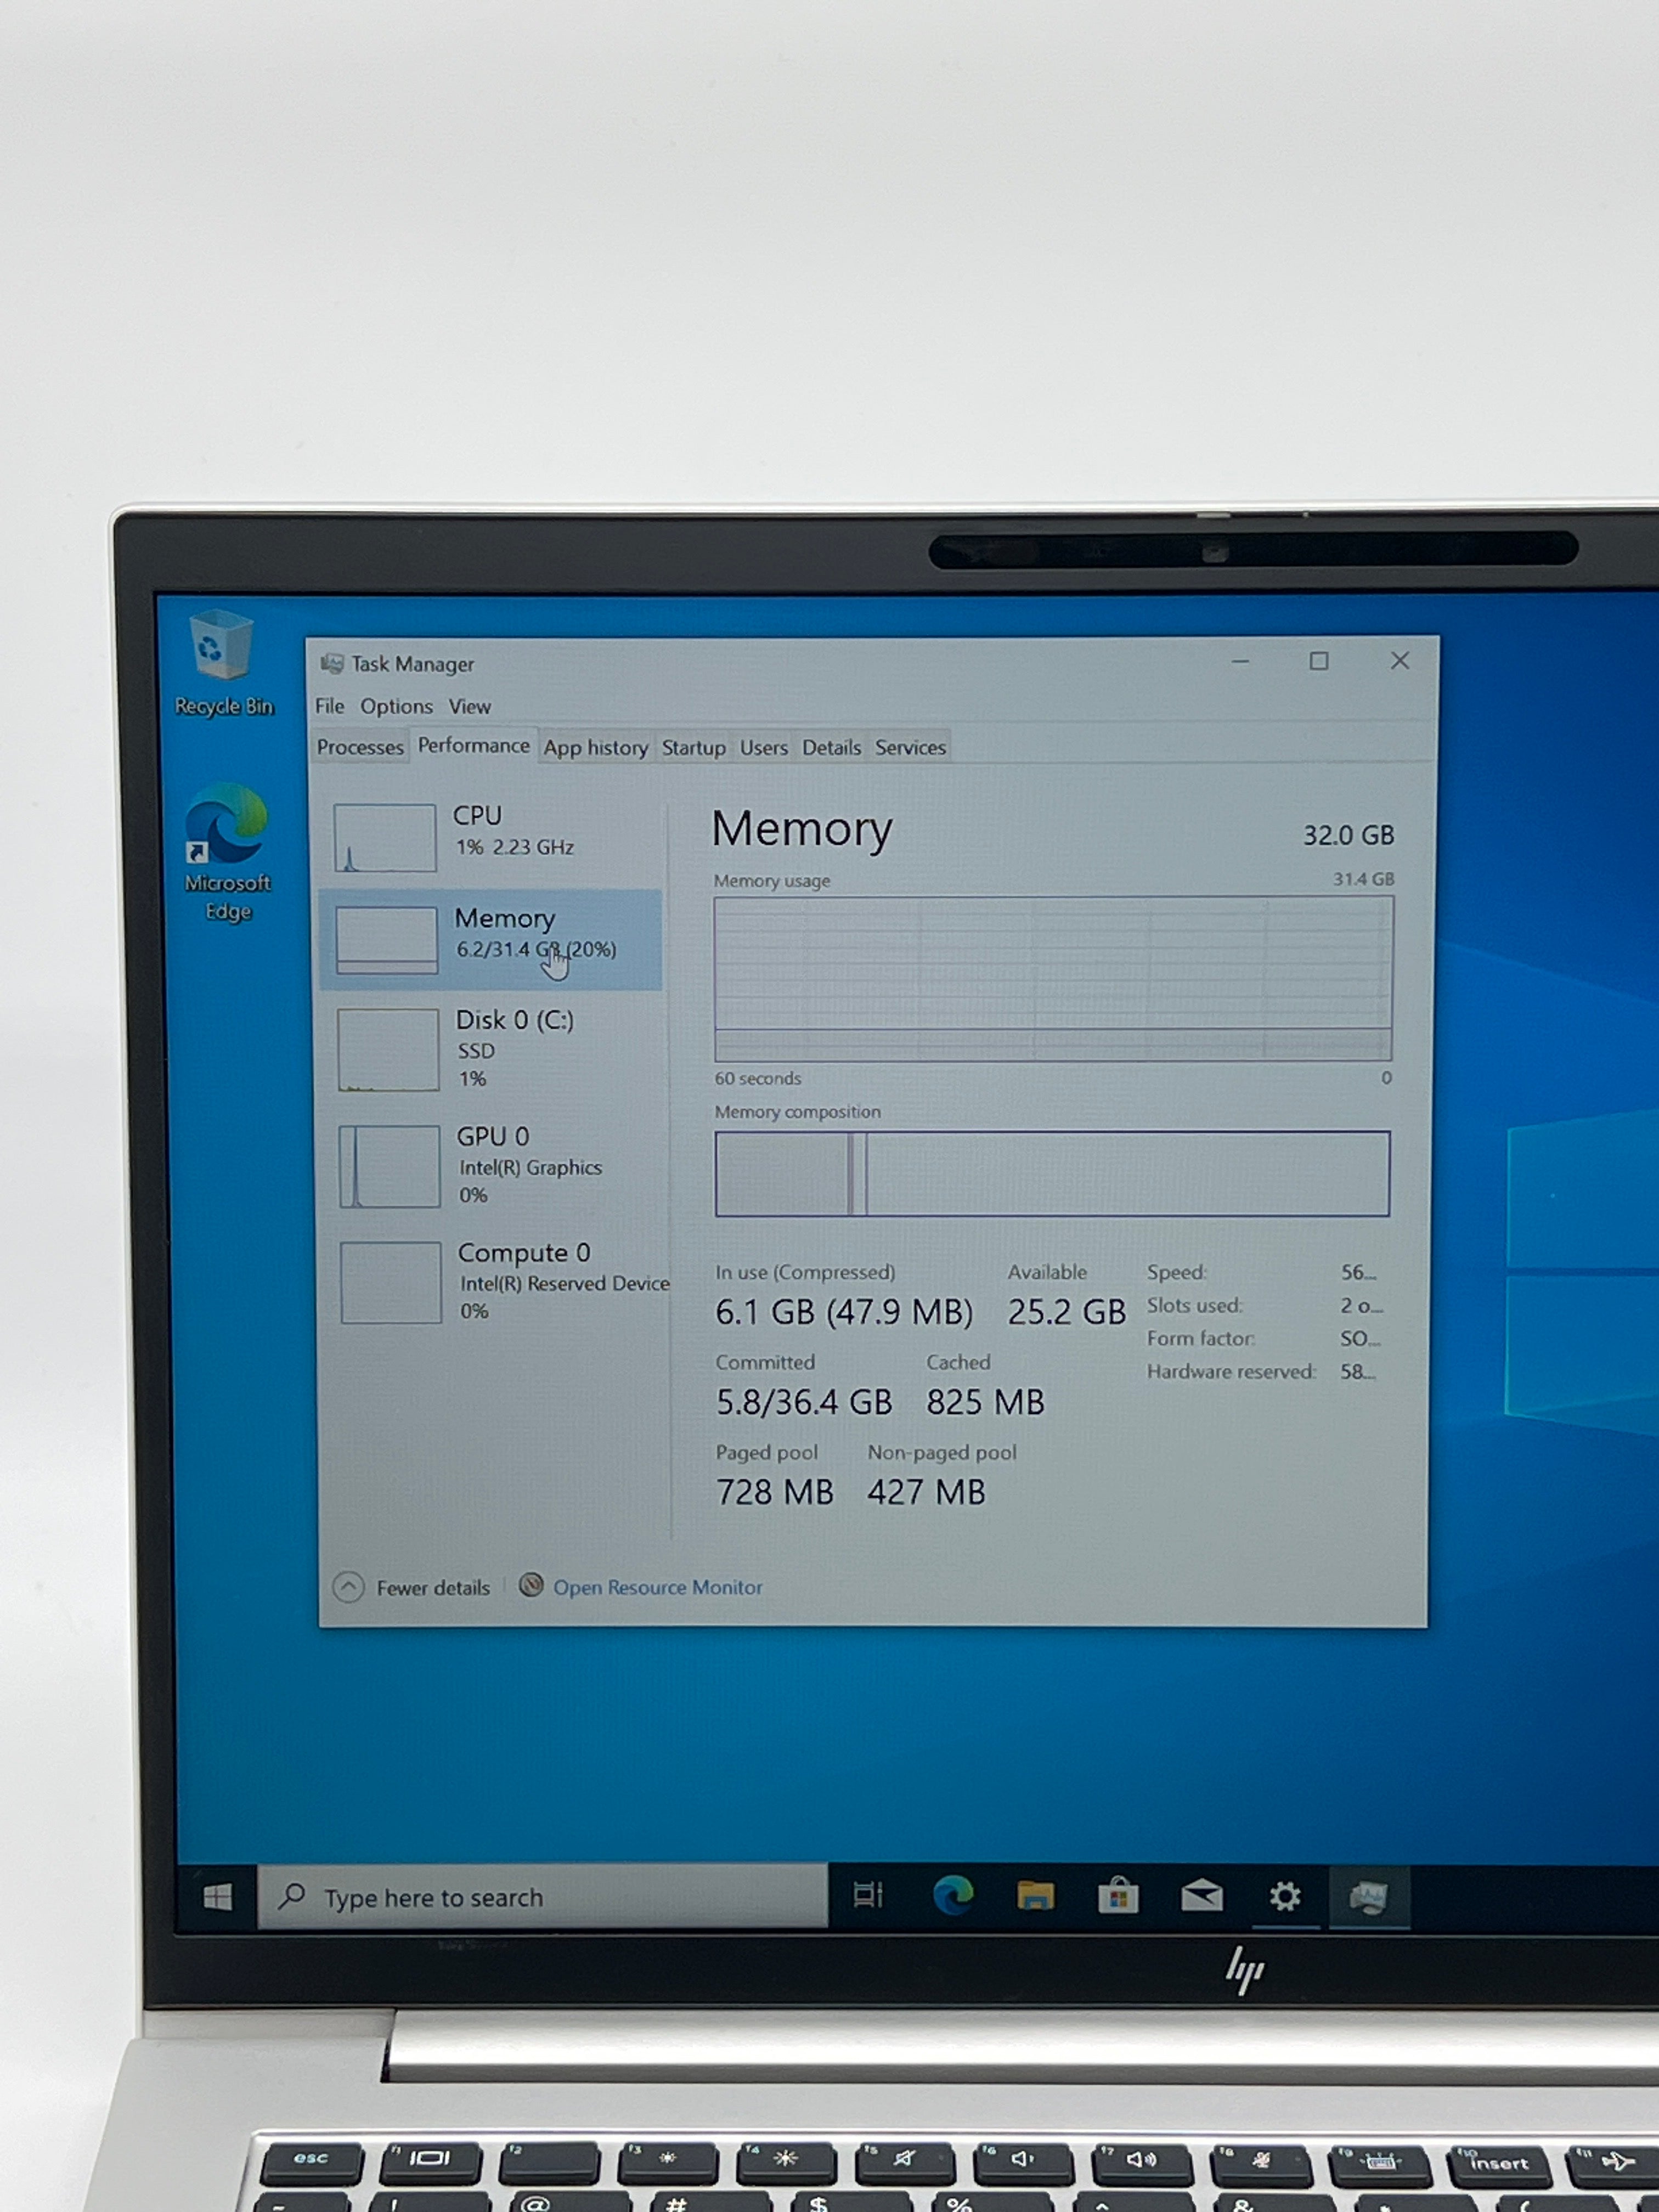Screen dimensions: 1659x2212
Task: Click the Windows Start button
Action: [x=217, y=1897]
